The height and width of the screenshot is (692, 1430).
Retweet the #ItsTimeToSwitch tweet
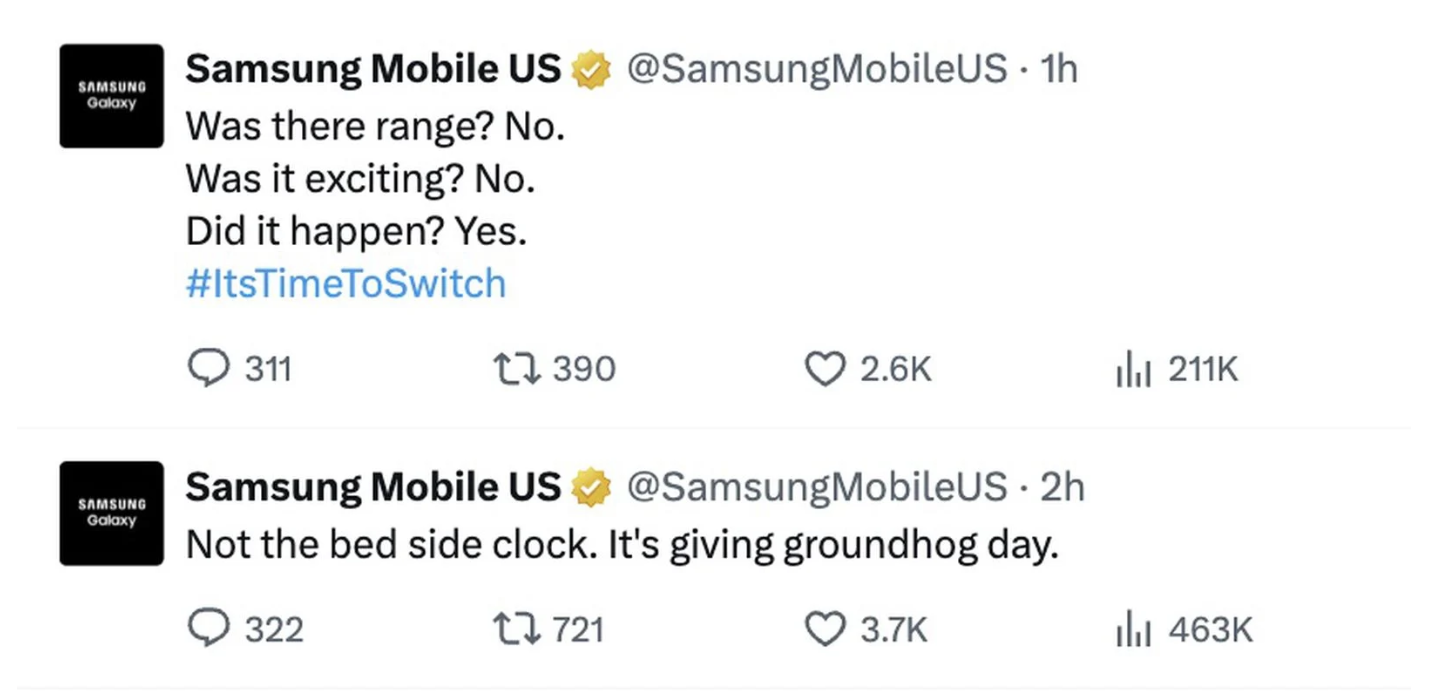pyautogui.click(x=555, y=370)
